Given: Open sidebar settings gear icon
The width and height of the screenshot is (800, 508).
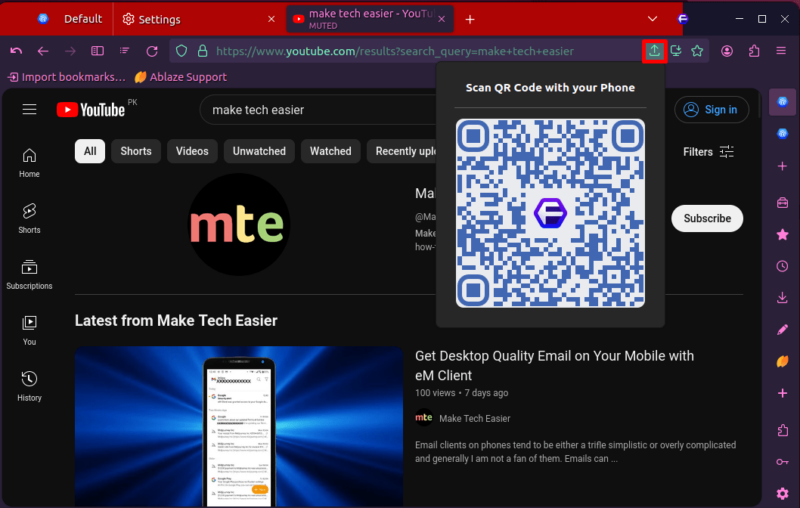Looking at the screenshot, I should [x=782, y=493].
